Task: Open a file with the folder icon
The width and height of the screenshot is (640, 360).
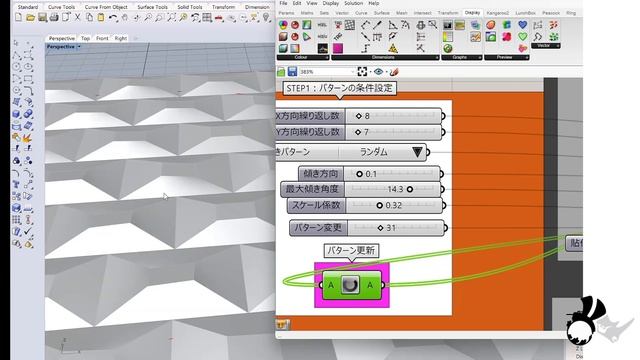Action: tap(30, 17)
